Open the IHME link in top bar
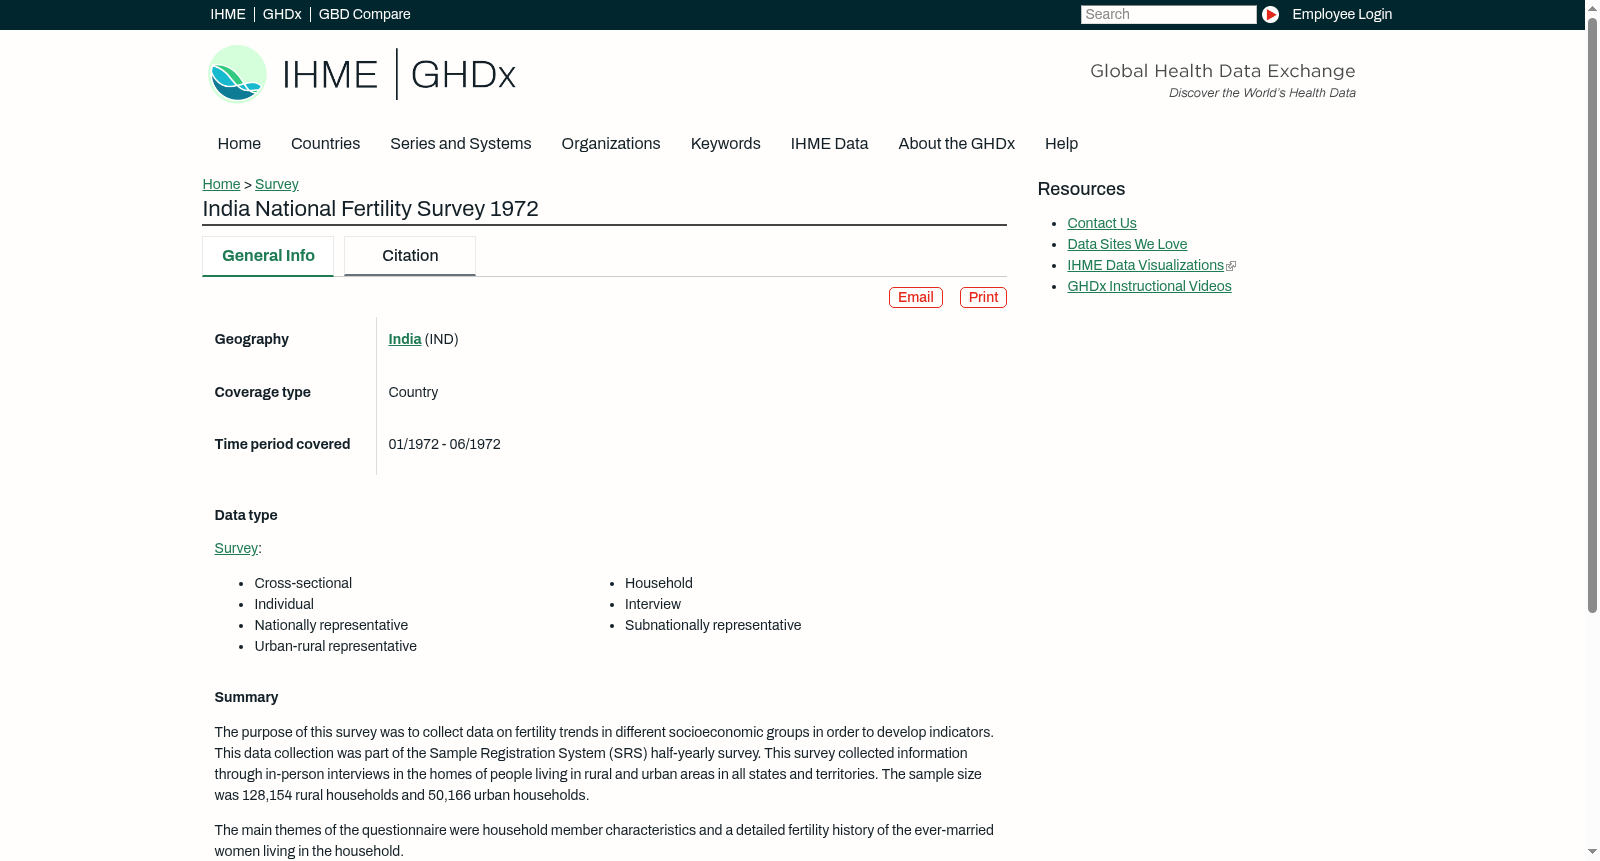Image resolution: width=1600 pixels, height=861 pixels. point(228,14)
